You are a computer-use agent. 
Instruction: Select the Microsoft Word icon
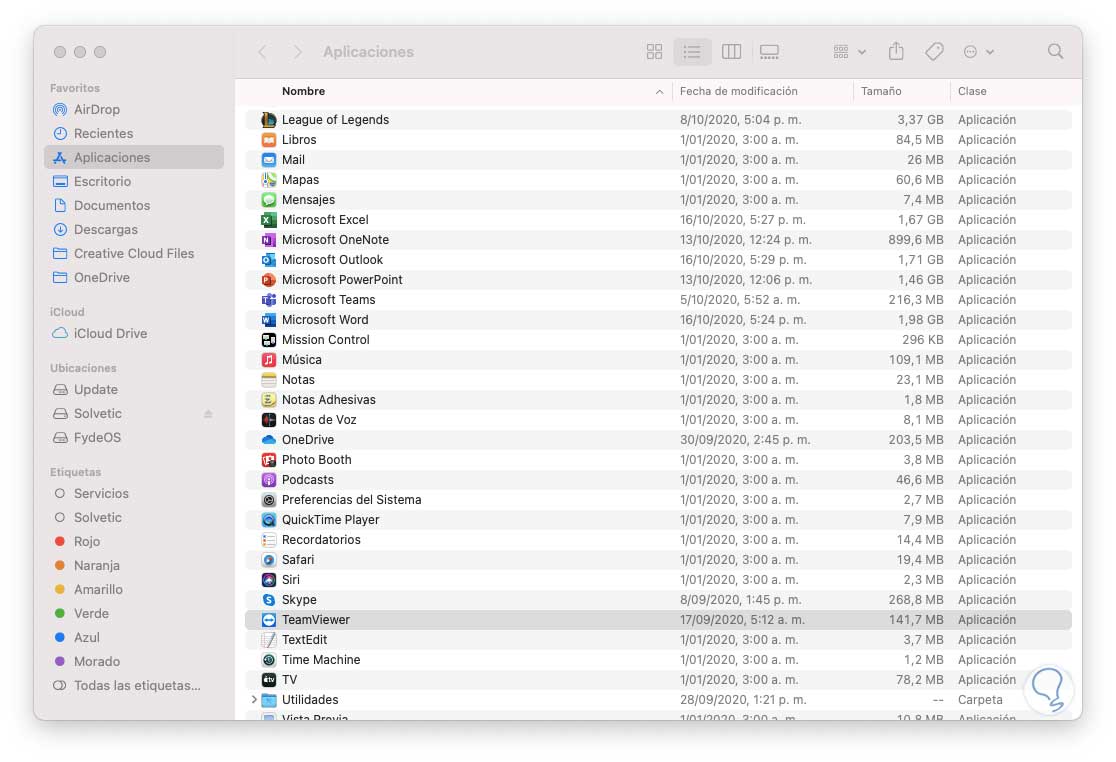pyautogui.click(x=268, y=319)
